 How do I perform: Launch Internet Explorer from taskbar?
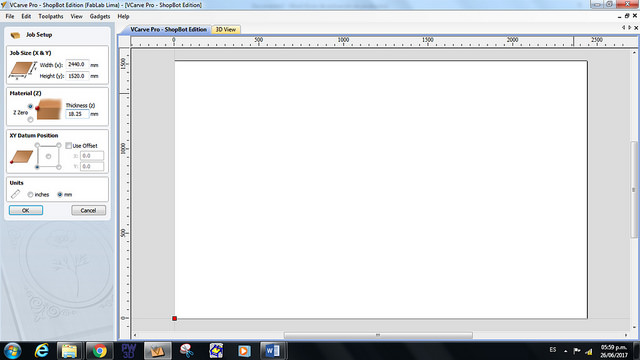click(x=42, y=351)
